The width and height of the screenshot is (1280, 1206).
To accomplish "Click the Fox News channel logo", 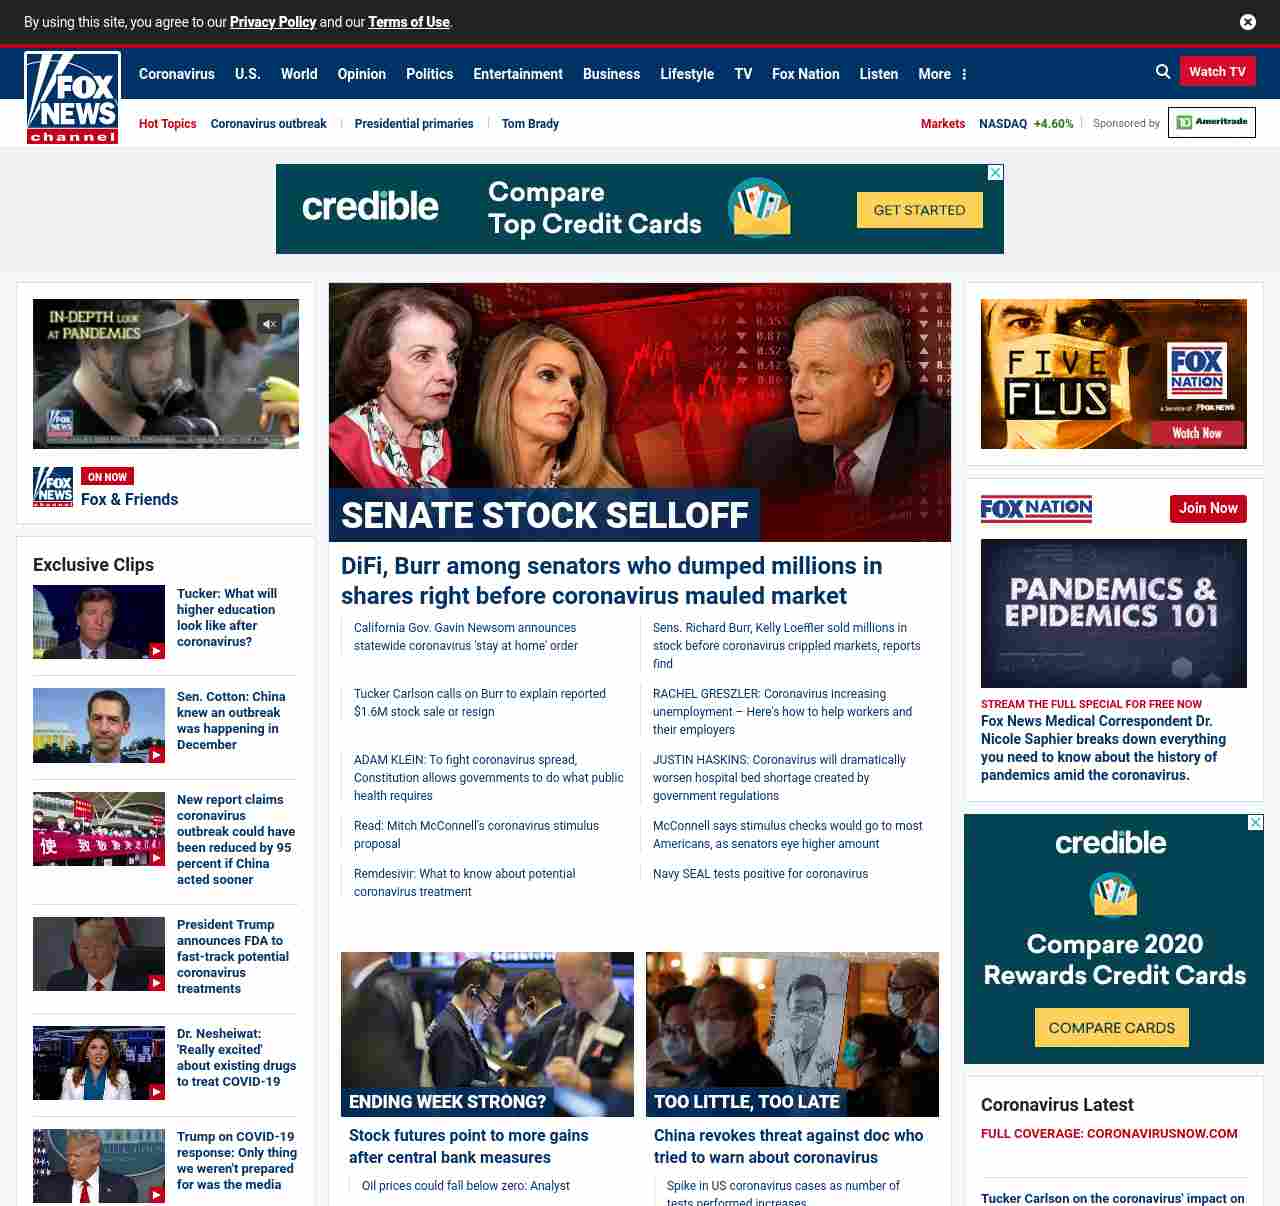I will click(x=73, y=98).
